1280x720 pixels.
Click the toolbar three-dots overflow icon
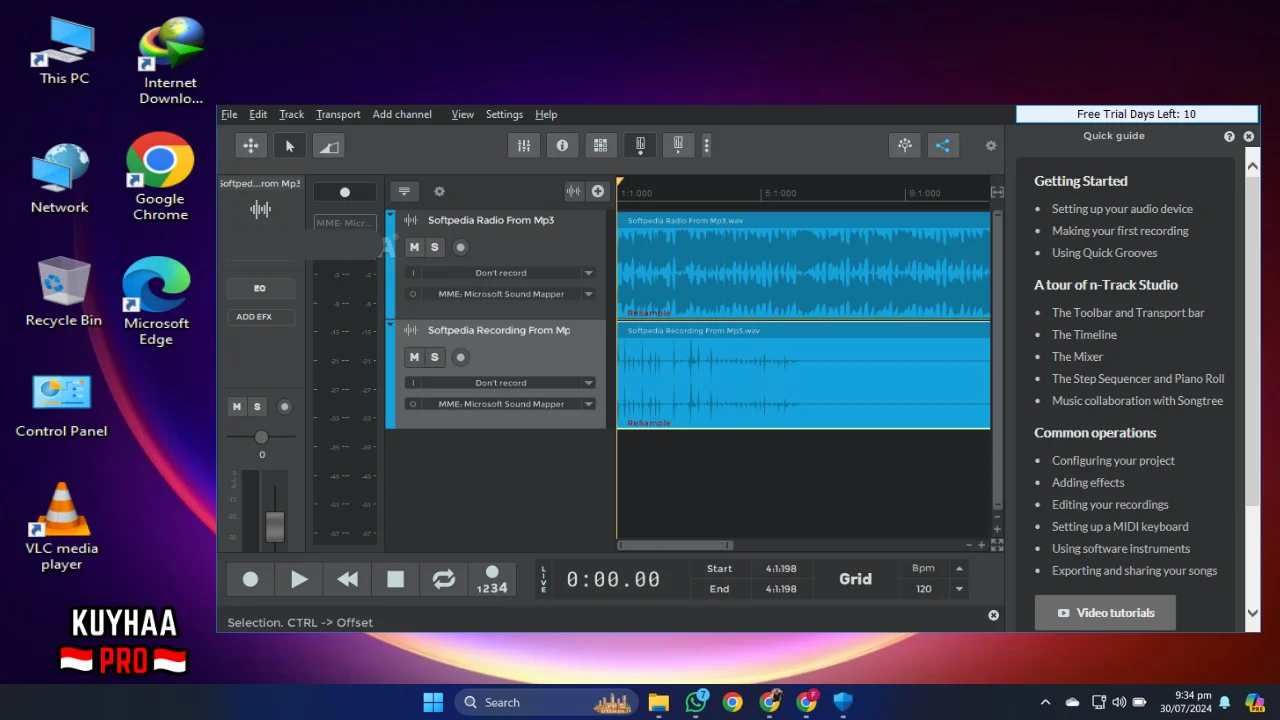[706, 146]
